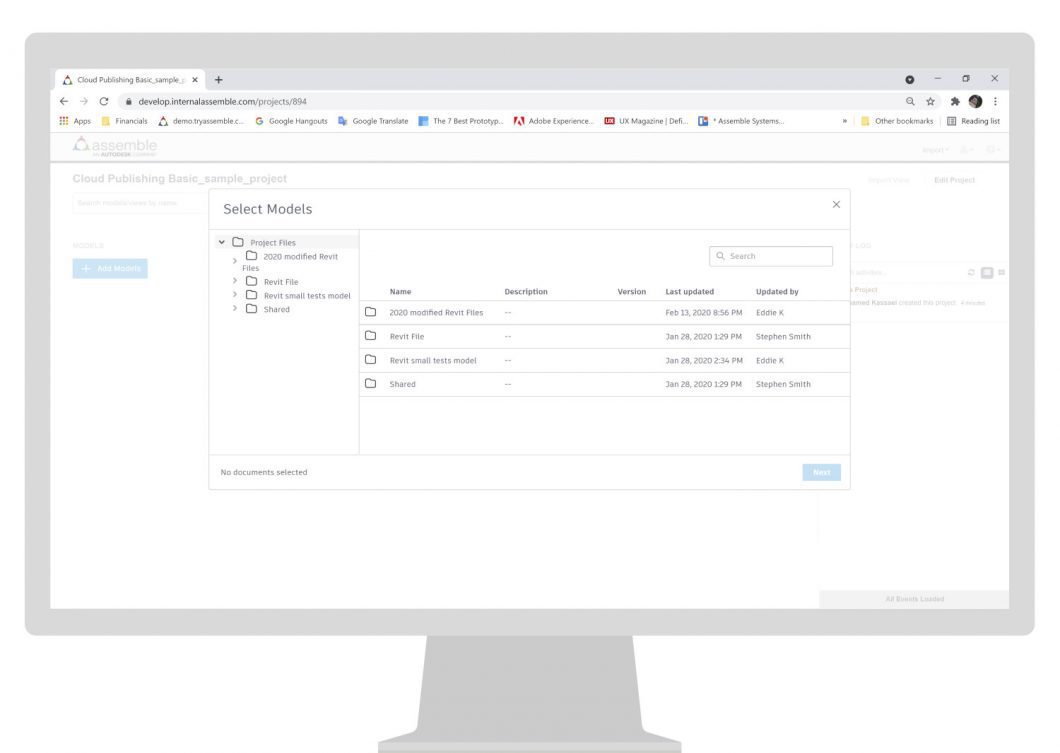Screen dimensions: 1060x753
Task: Open the browser extensions puzzle icon
Action: point(955,101)
